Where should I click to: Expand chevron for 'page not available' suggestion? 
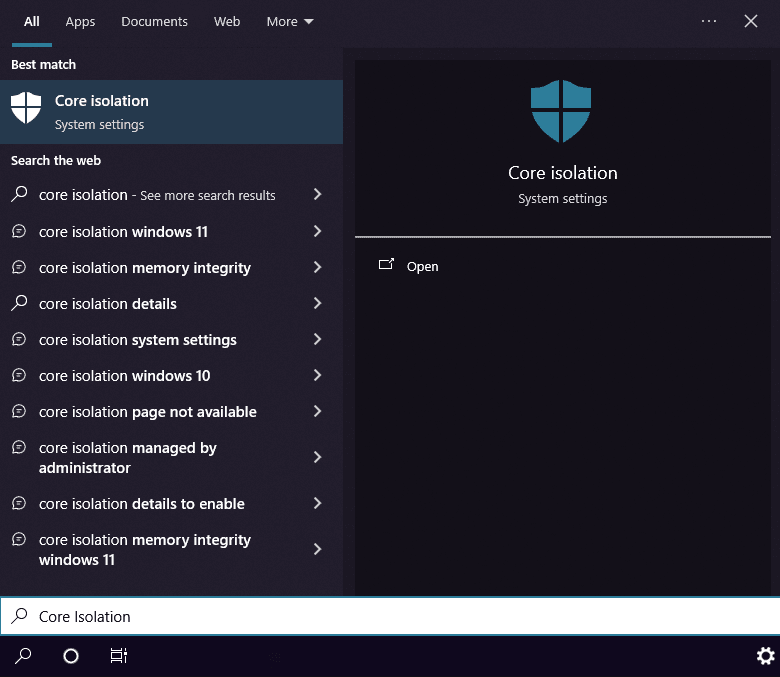pos(317,411)
